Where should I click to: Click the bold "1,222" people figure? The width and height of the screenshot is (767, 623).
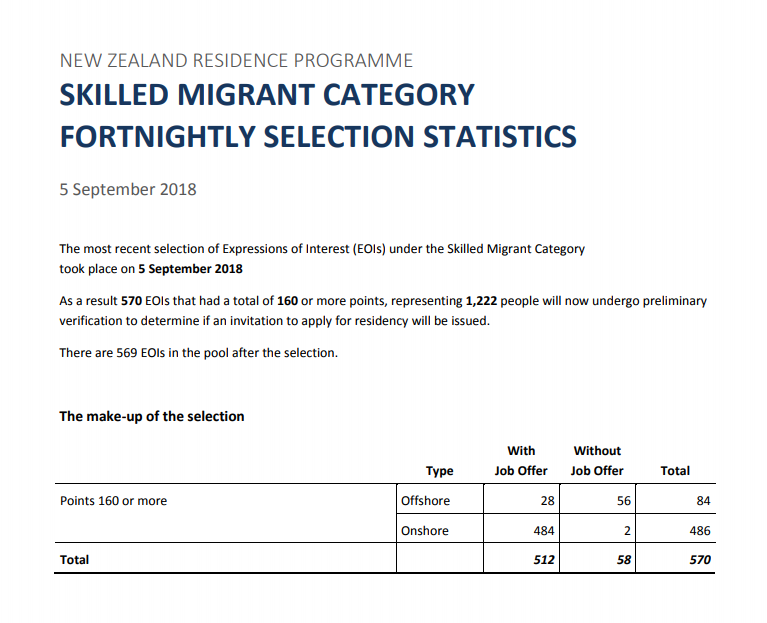point(485,301)
